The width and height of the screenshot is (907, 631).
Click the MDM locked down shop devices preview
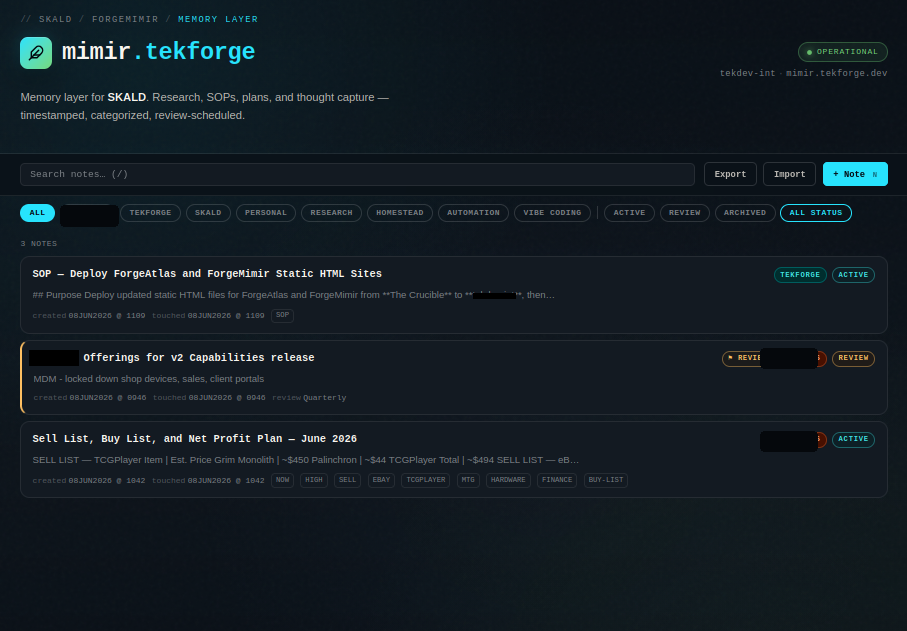click(x=149, y=379)
